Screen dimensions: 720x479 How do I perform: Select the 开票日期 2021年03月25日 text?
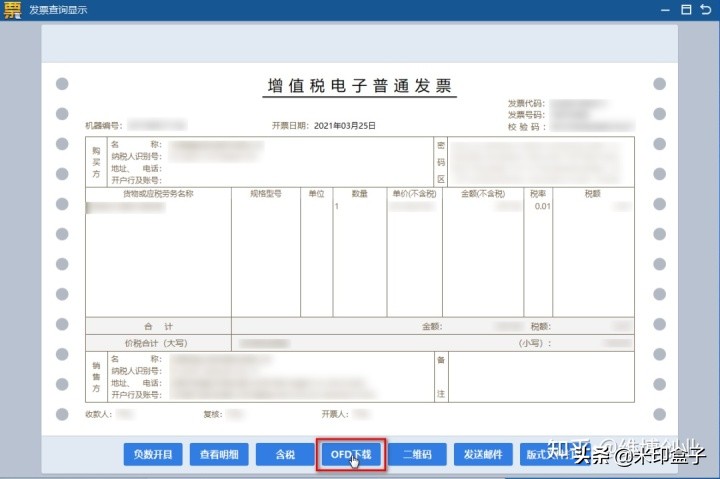coord(324,125)
